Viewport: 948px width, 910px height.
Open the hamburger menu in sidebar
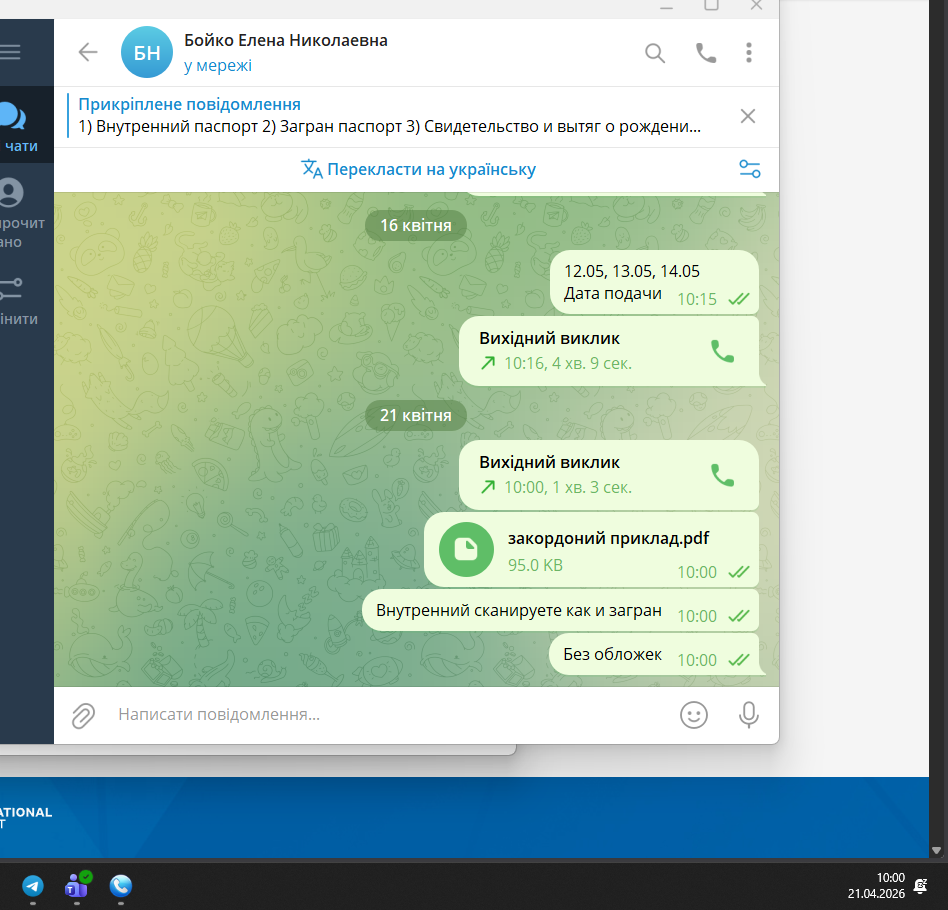pos(10,52)
